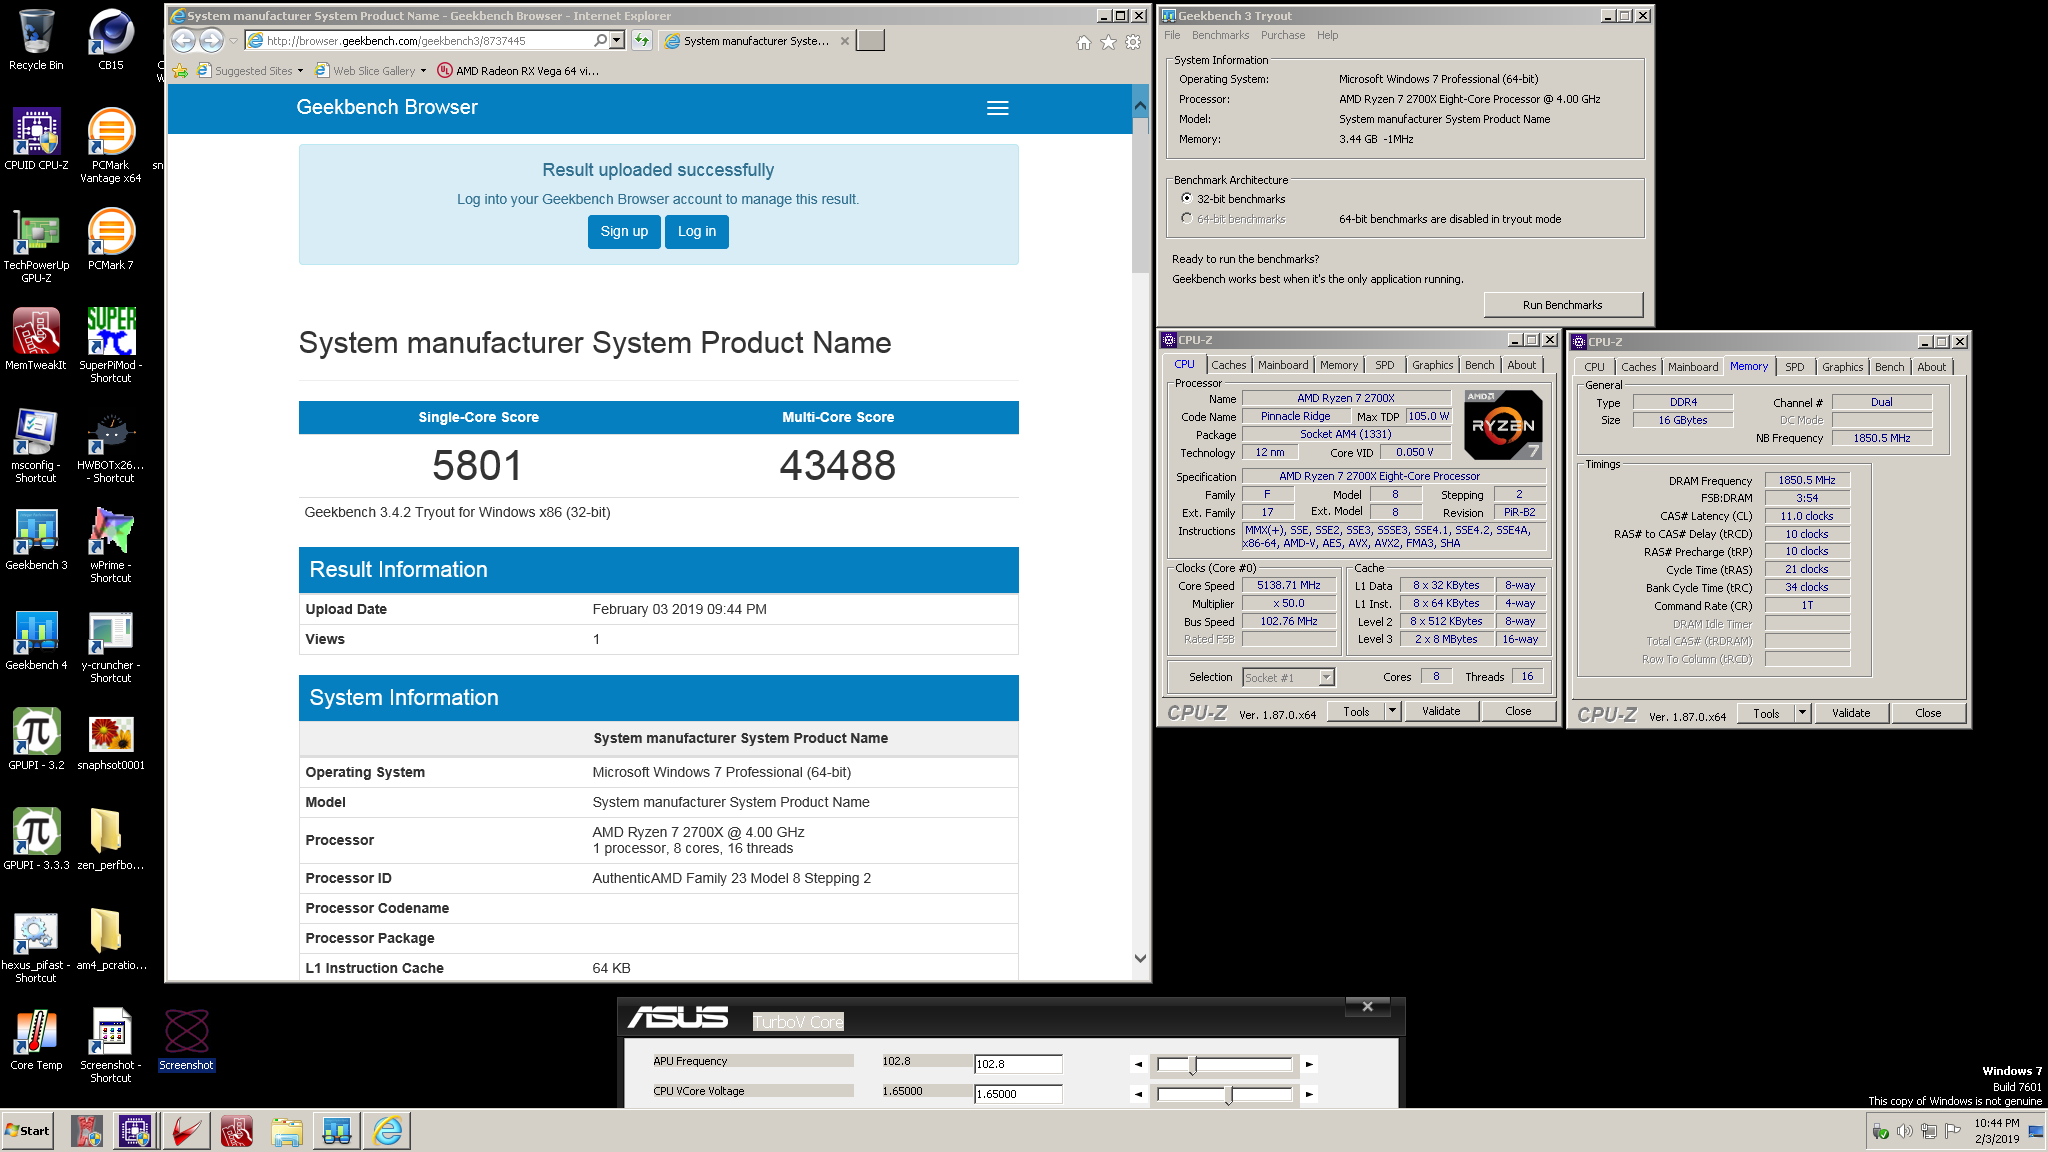The height and width of the screenshot is (1152, 2048).
Task: Select the 64-bit benchmarks radio button
Action: coord(1187,218)
